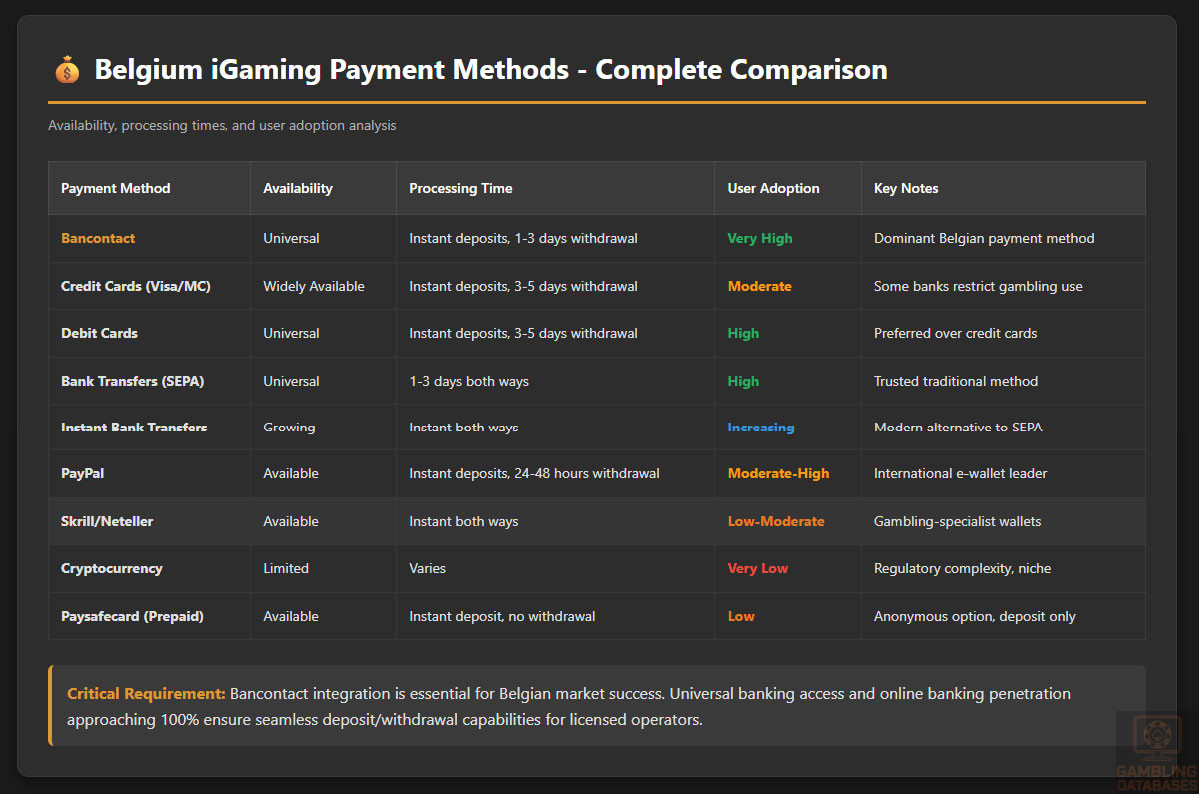
Task: Click the Moderate-High adoption value for PayPal
Action: coord(778,473)
